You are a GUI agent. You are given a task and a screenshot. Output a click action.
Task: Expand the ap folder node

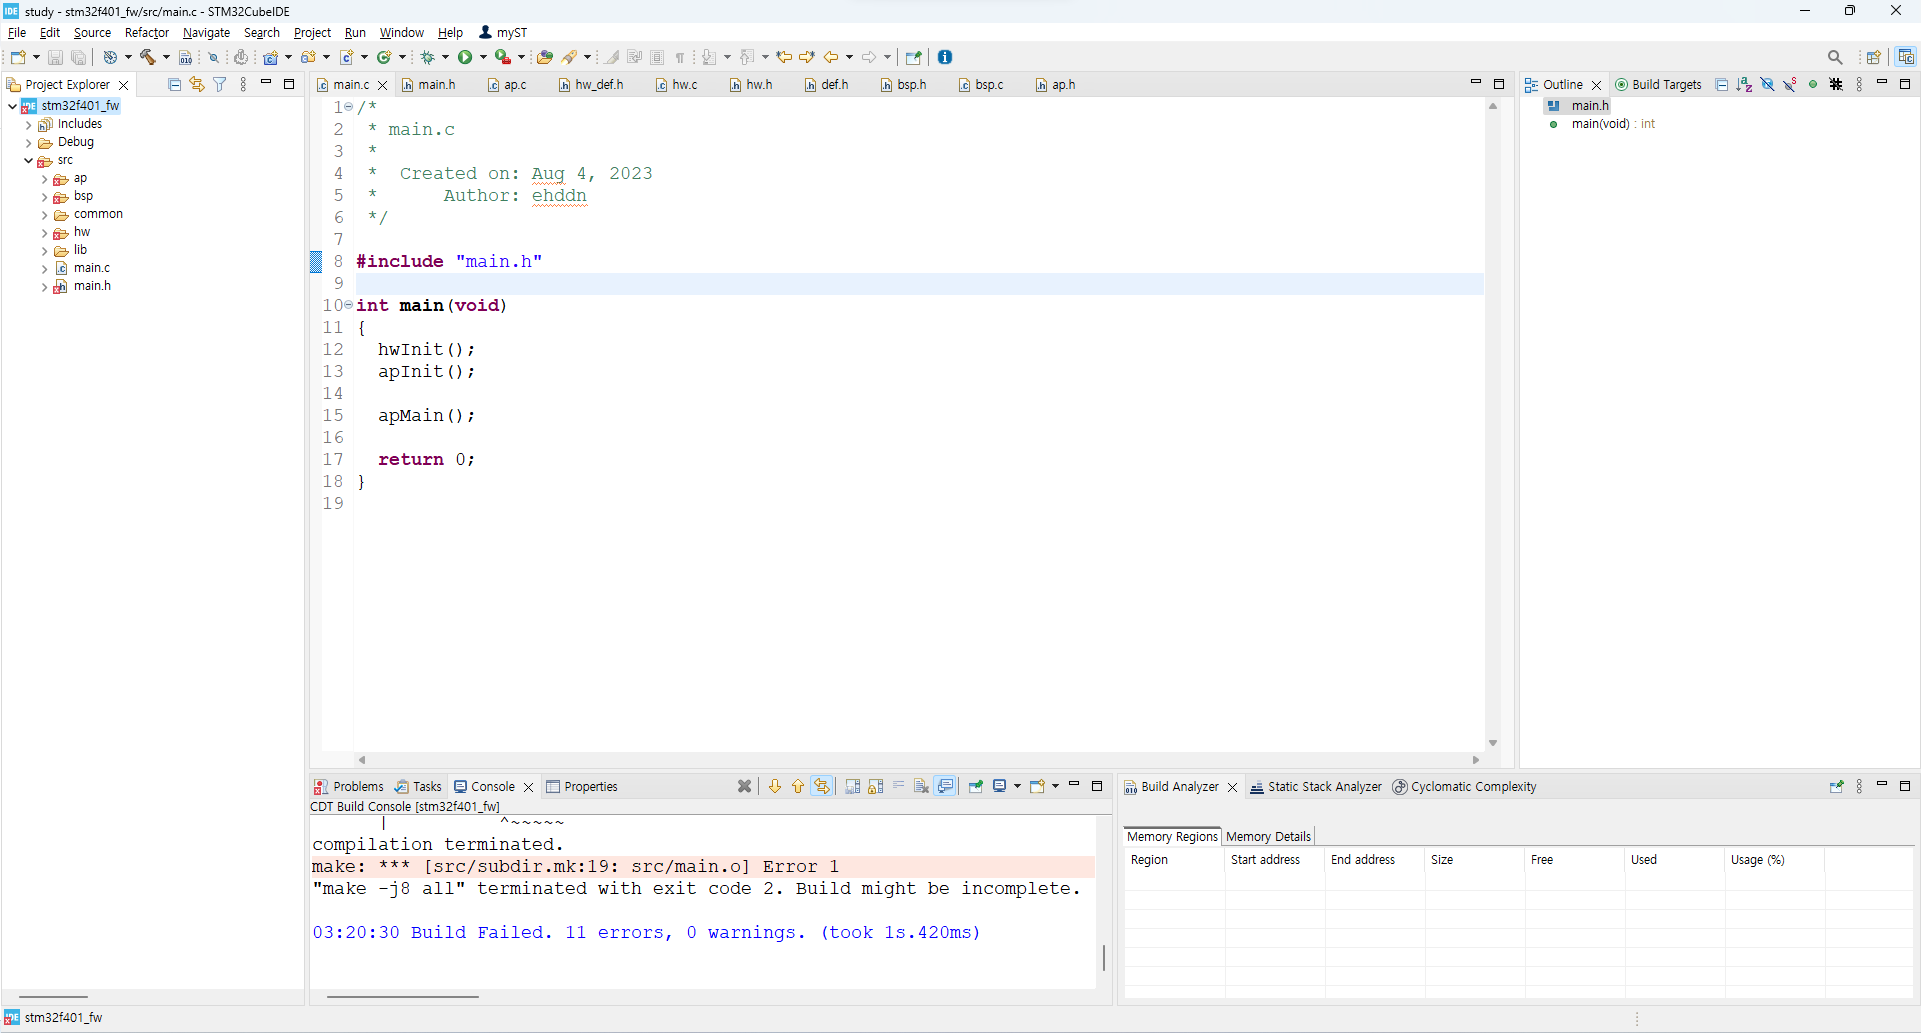(44, 180)
